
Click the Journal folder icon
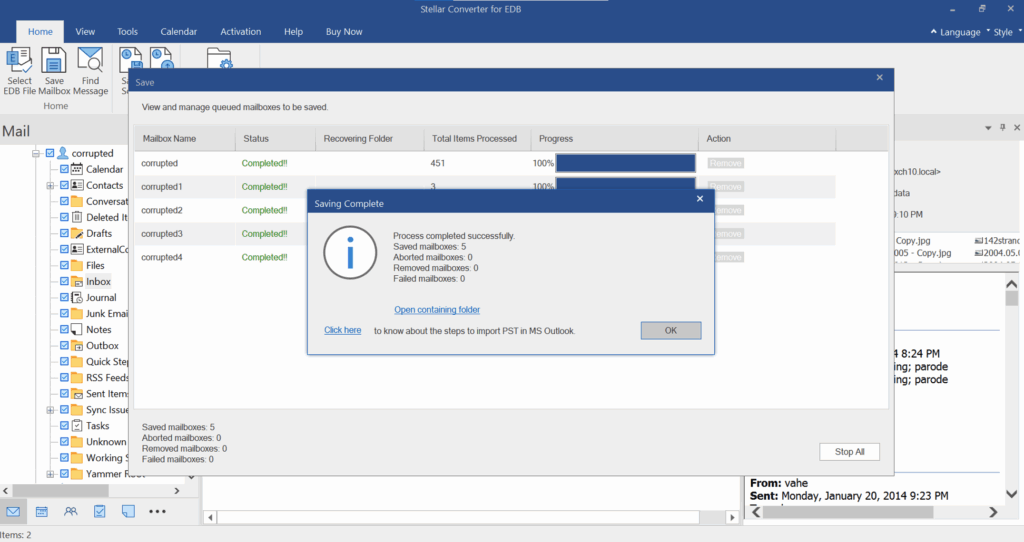click(77, 297)
